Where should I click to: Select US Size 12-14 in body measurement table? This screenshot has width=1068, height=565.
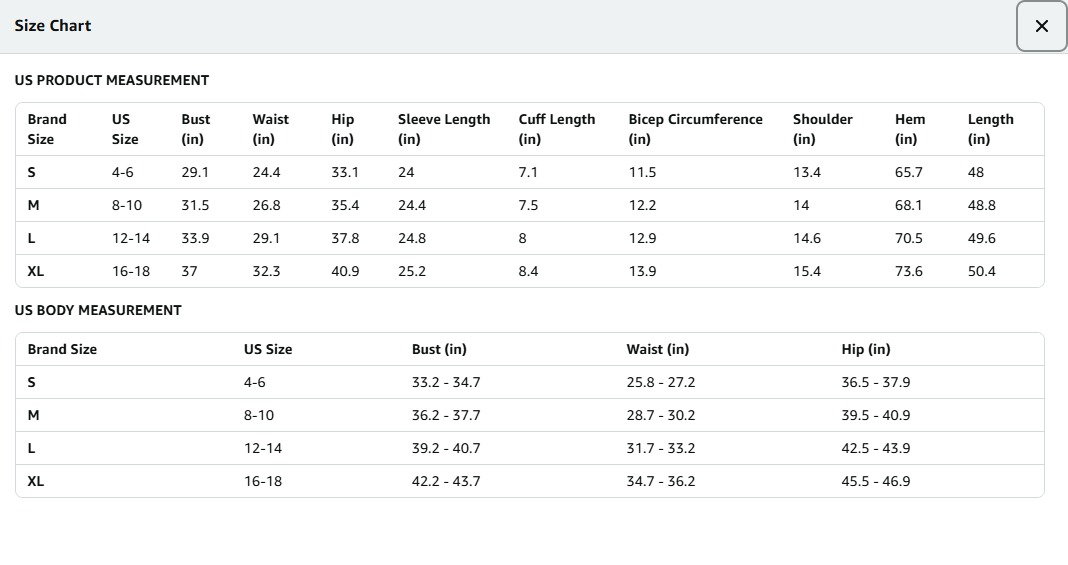[263, 448]
